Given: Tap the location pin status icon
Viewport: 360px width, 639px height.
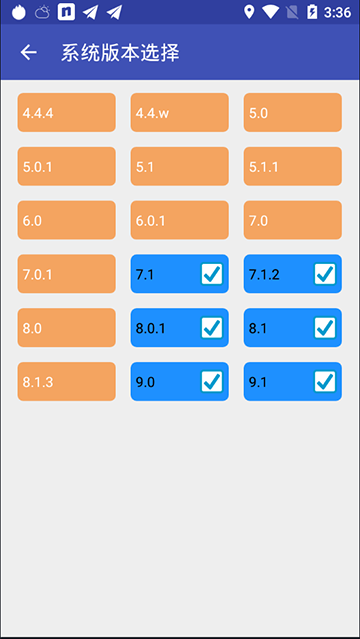Looking at the screenshot, I should (248, 12).
